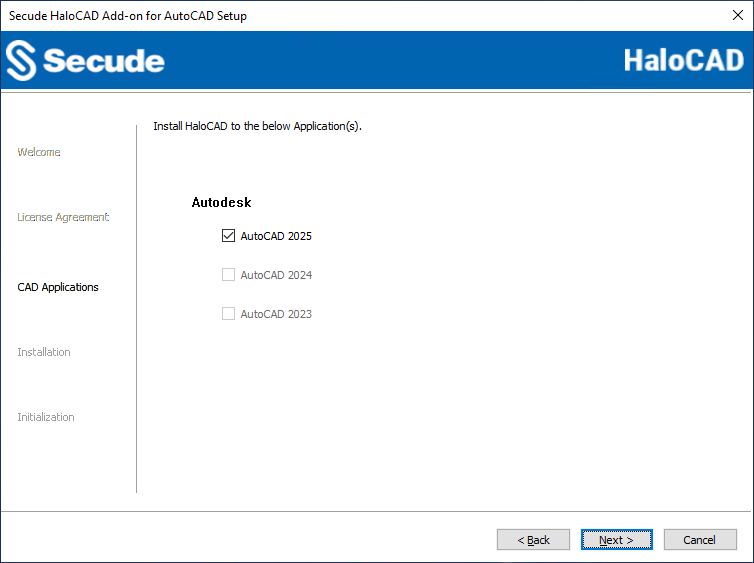Click the Secude wordmark in the banner
This screenshot has width=754, height=563.
[x=104, y=61]
